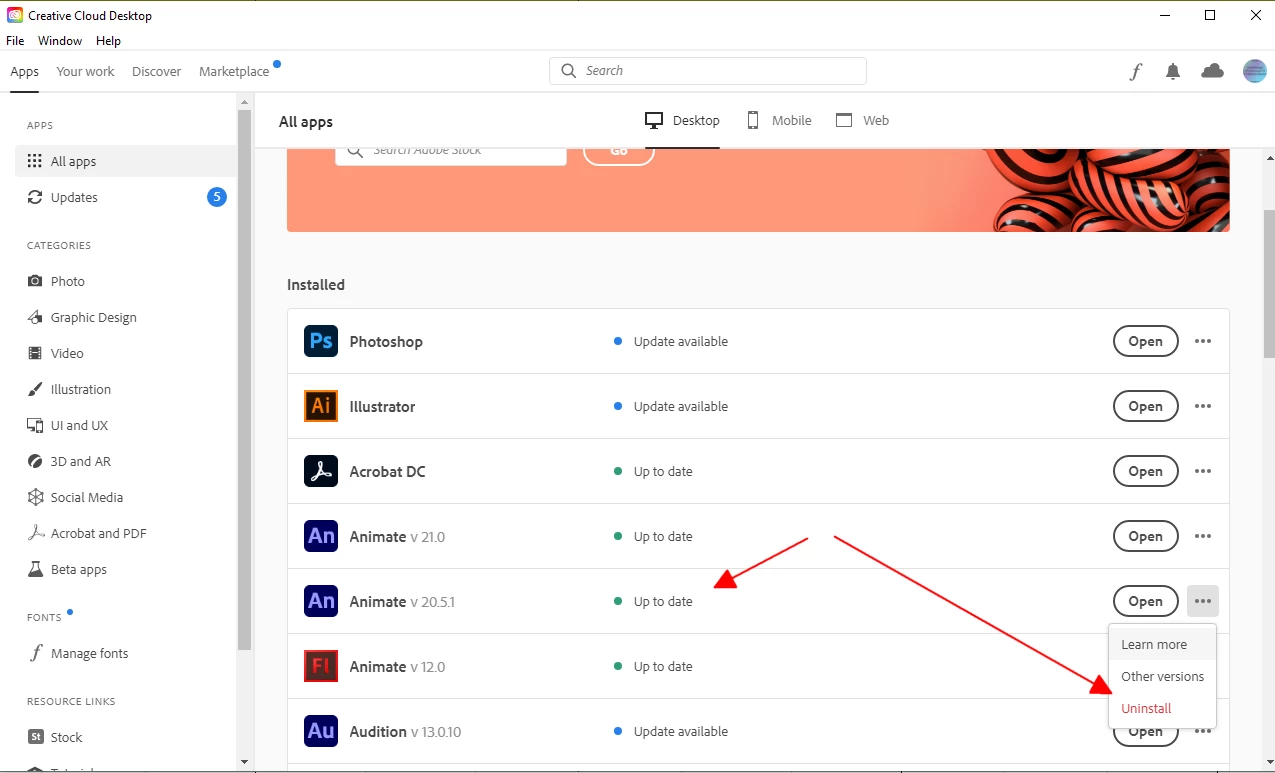Select the Desktop platform tab

pos(682,120)
